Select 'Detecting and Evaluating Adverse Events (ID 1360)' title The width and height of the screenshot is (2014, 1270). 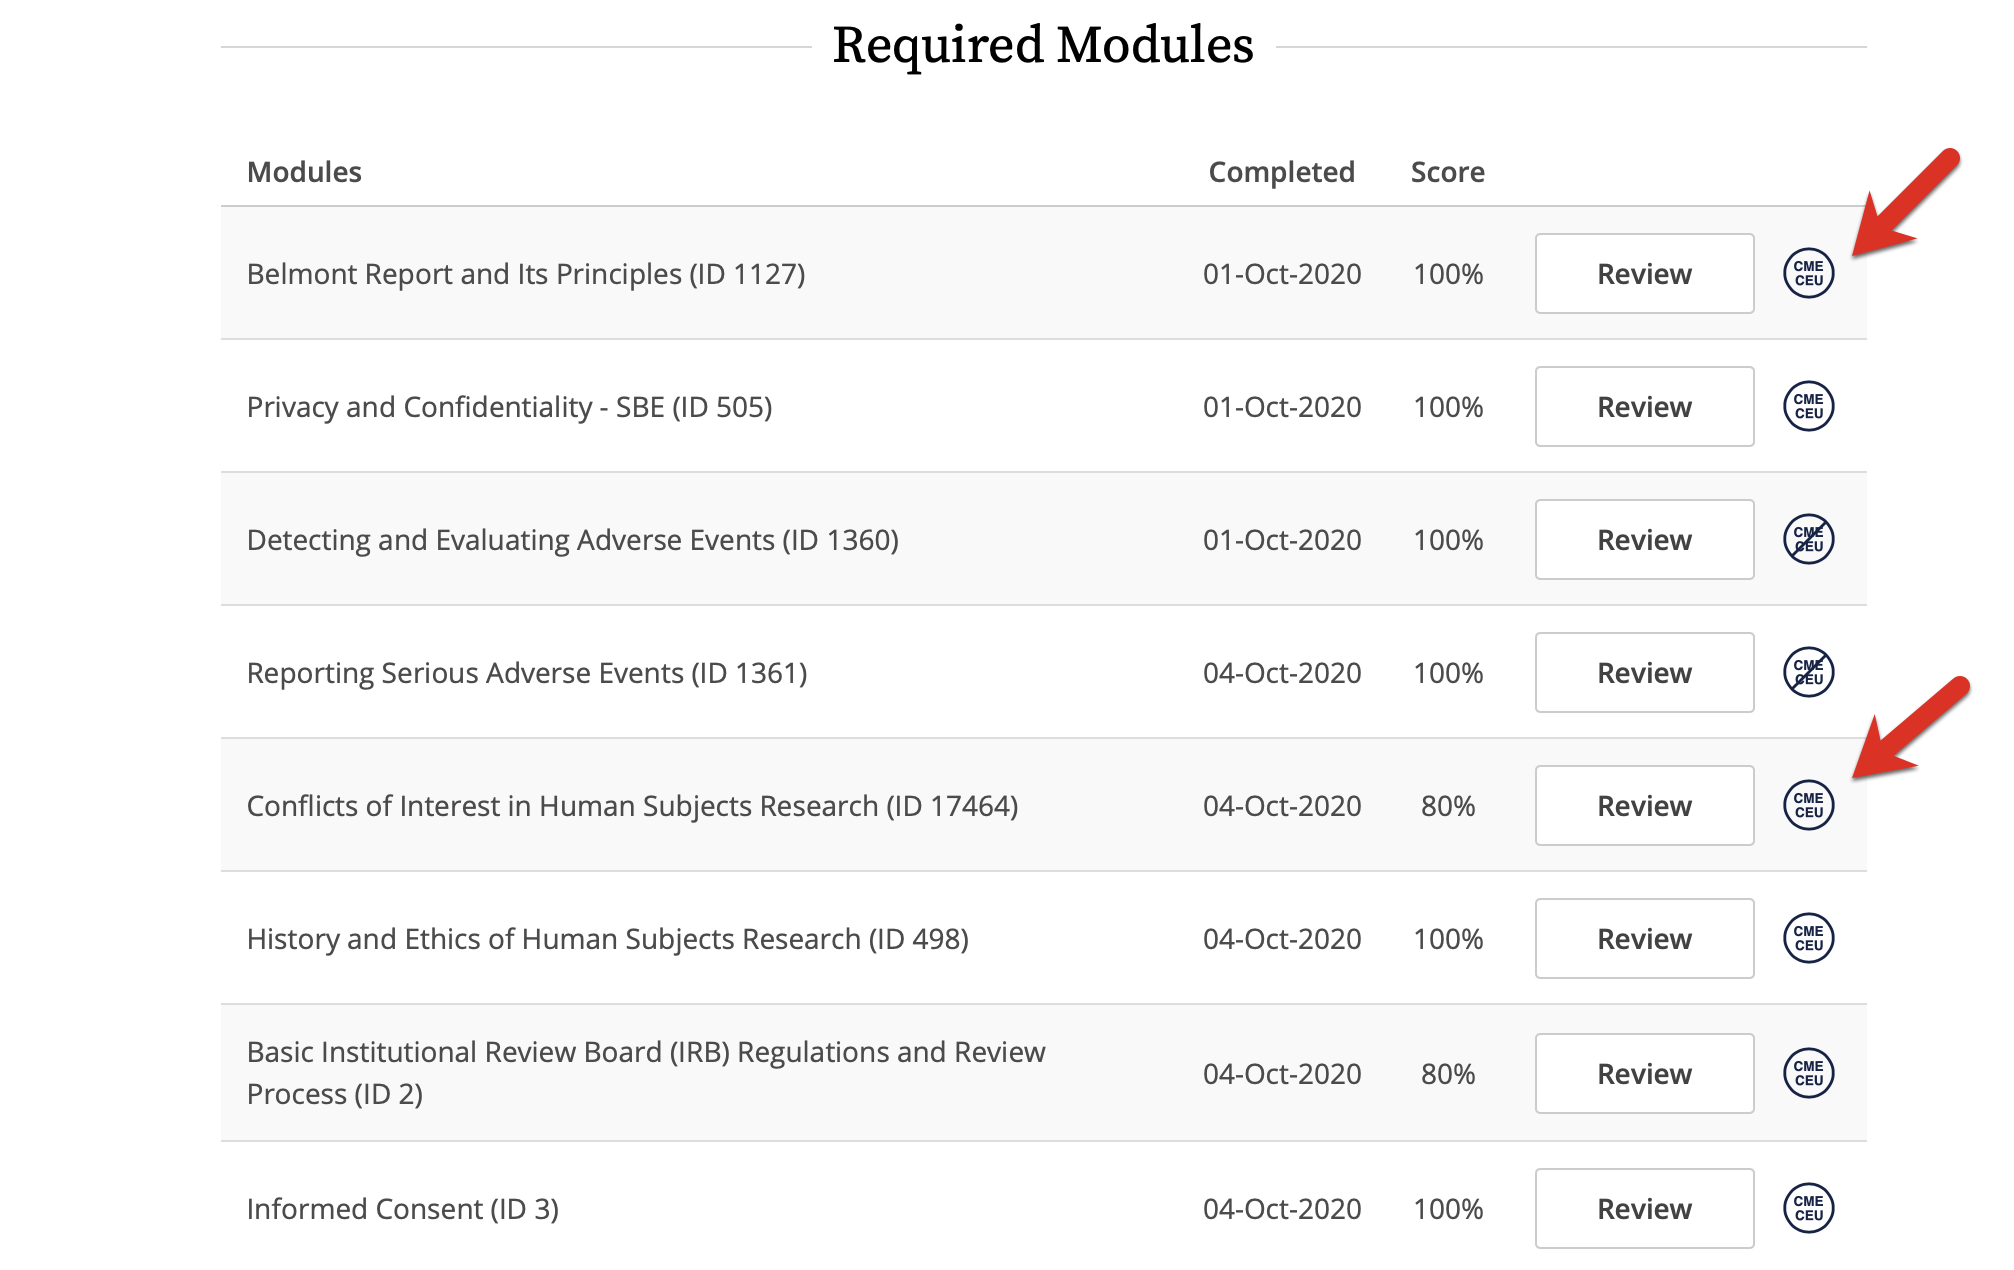pos(573,540)
